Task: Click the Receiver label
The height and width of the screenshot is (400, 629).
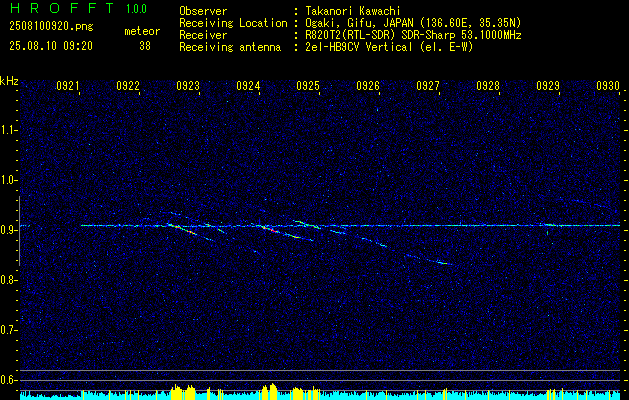Action: [203, 35]
